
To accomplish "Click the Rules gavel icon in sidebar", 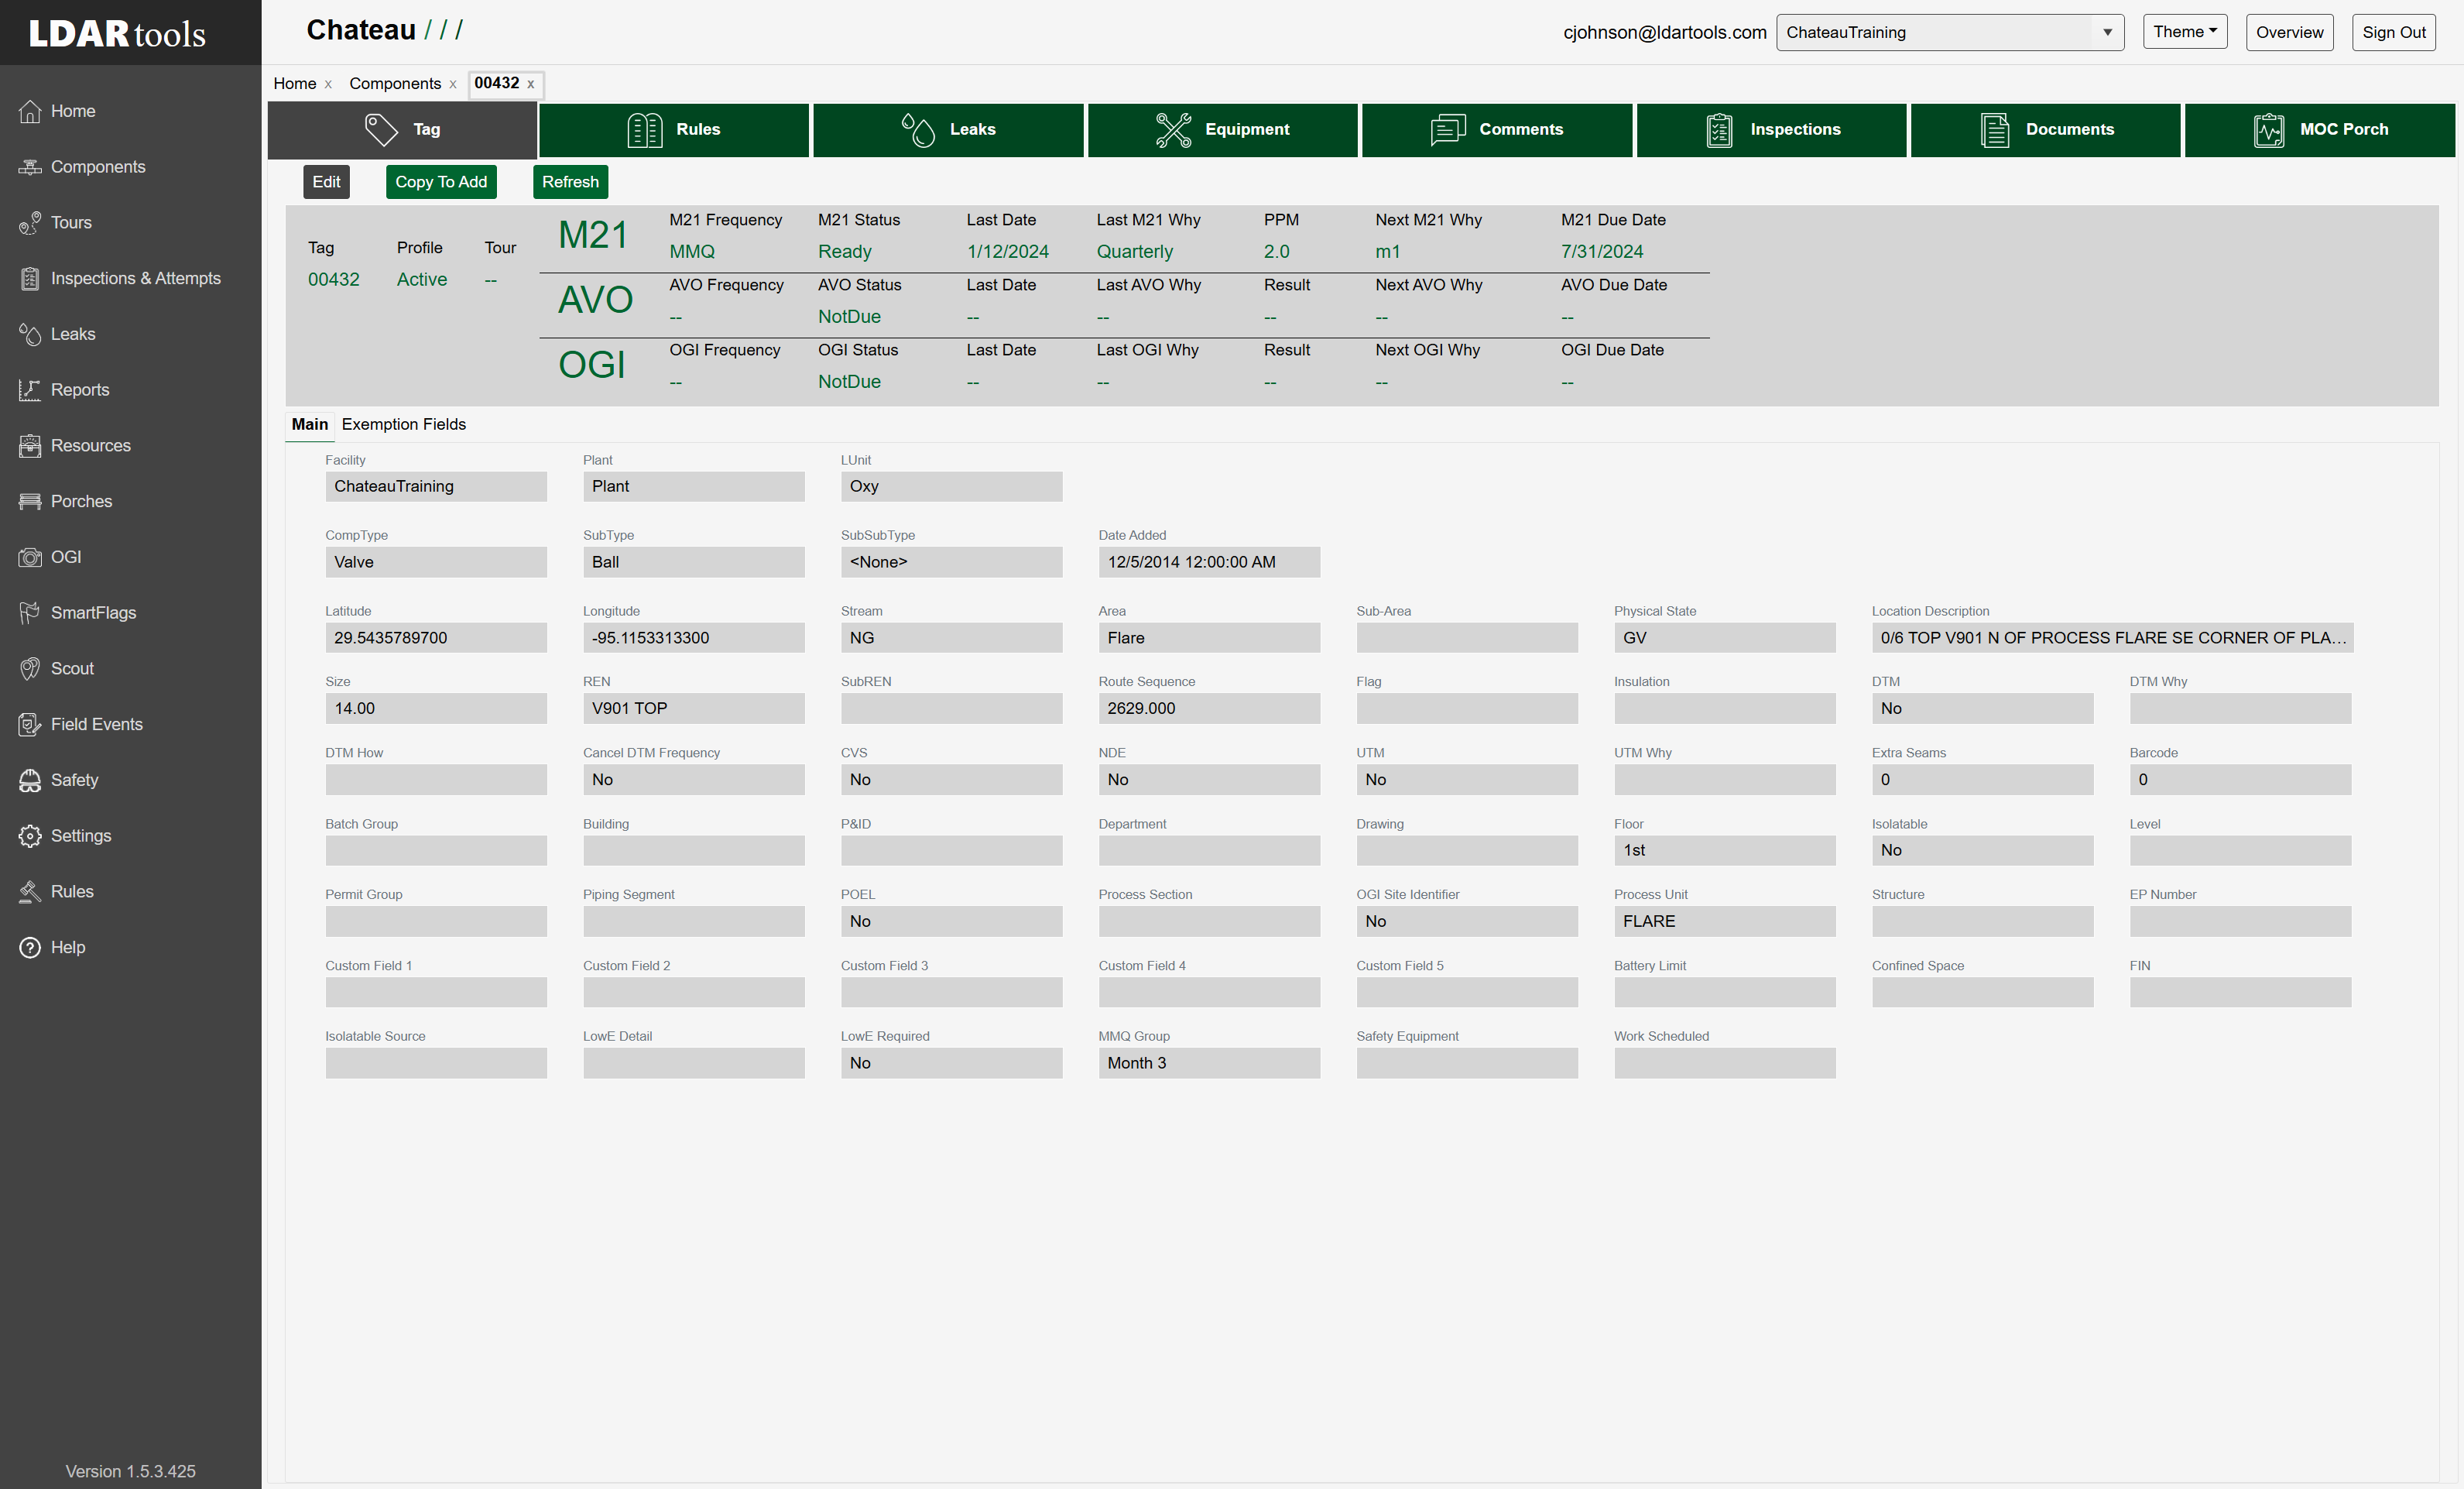I will point(30,892).
